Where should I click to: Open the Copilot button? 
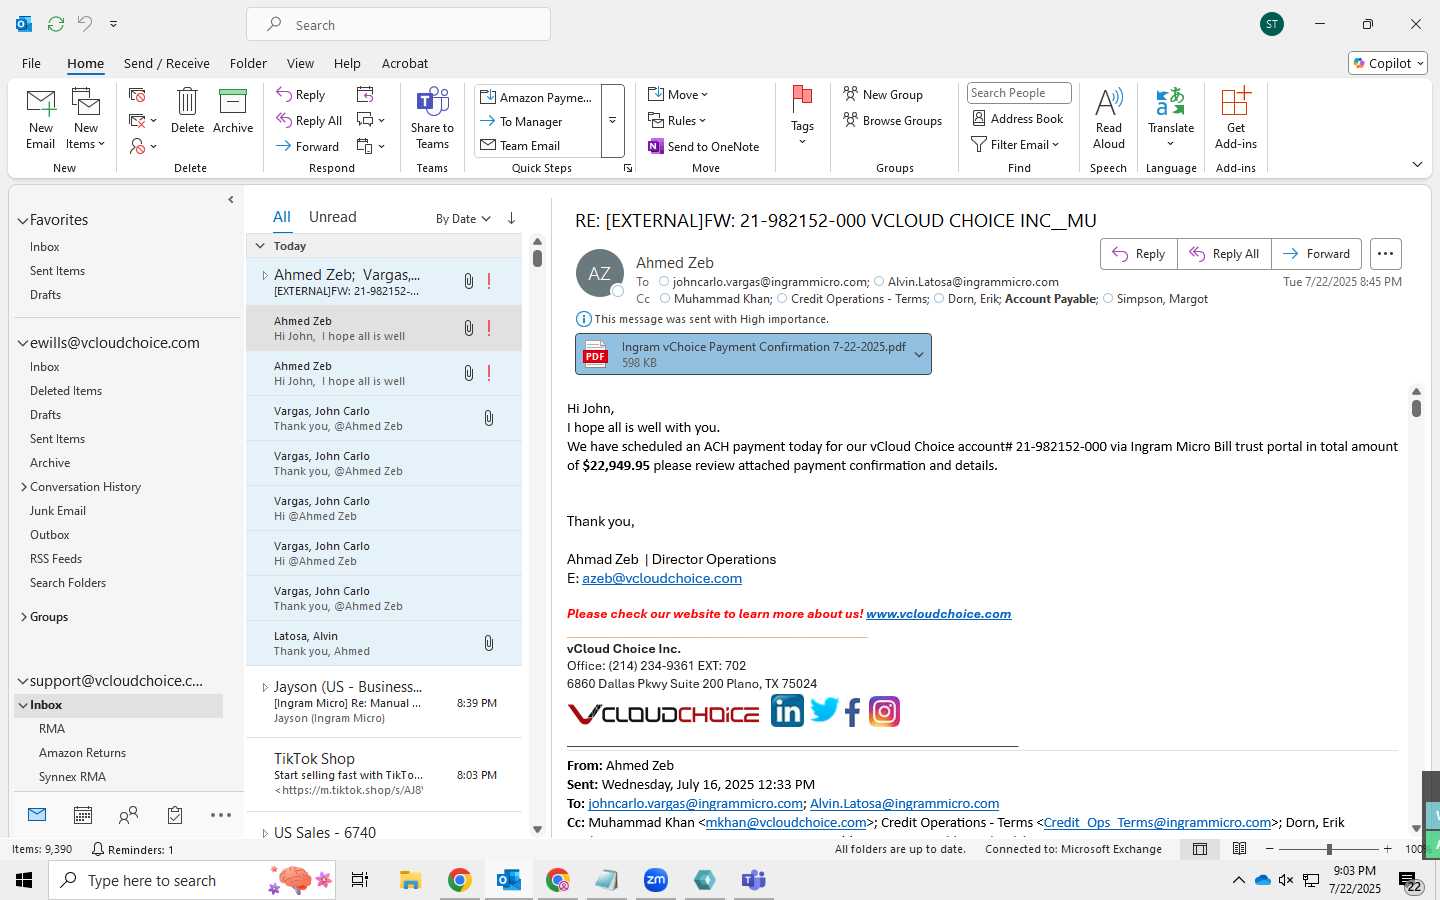1388,63
